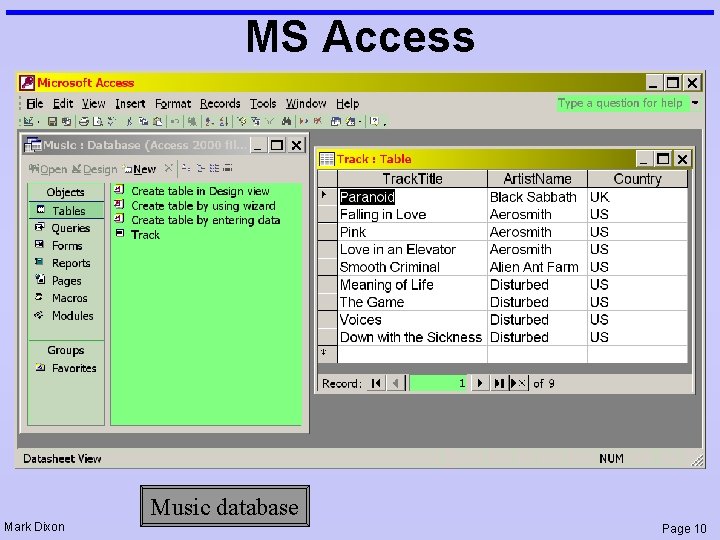
Task: Open the help box dropdown arrow
Action: pos(696,103)
